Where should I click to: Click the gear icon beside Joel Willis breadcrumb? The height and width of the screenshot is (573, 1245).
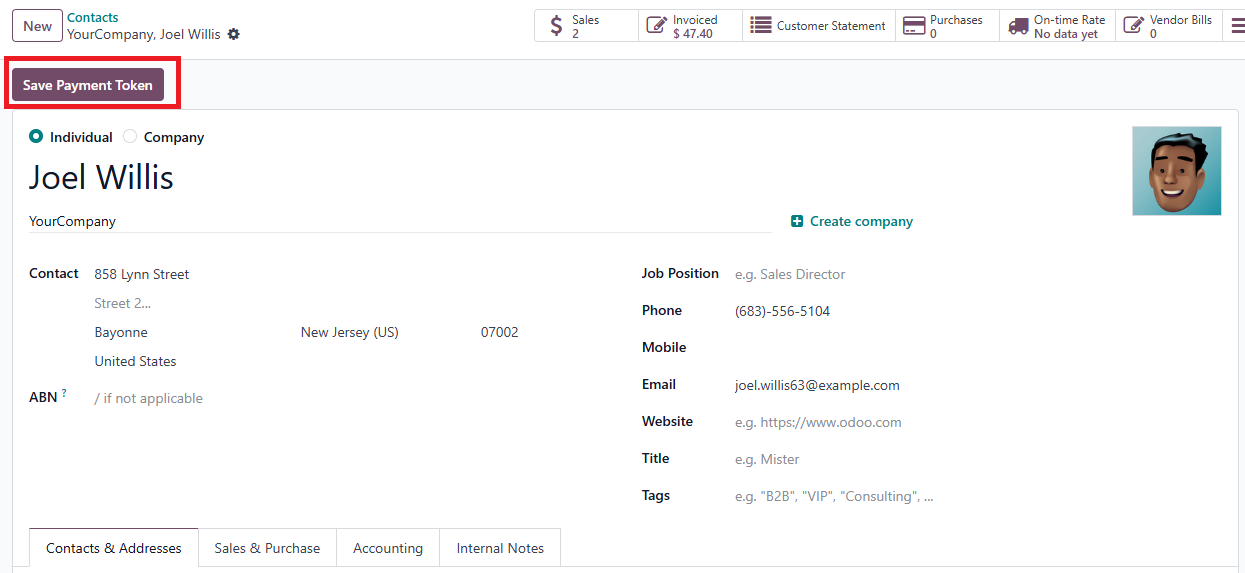click(x=234, y=34)
